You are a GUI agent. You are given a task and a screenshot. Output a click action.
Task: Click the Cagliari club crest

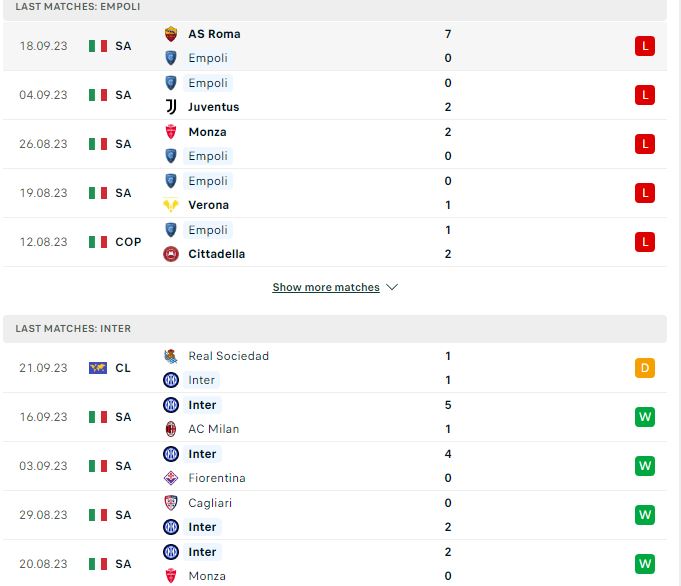[171, 503]
